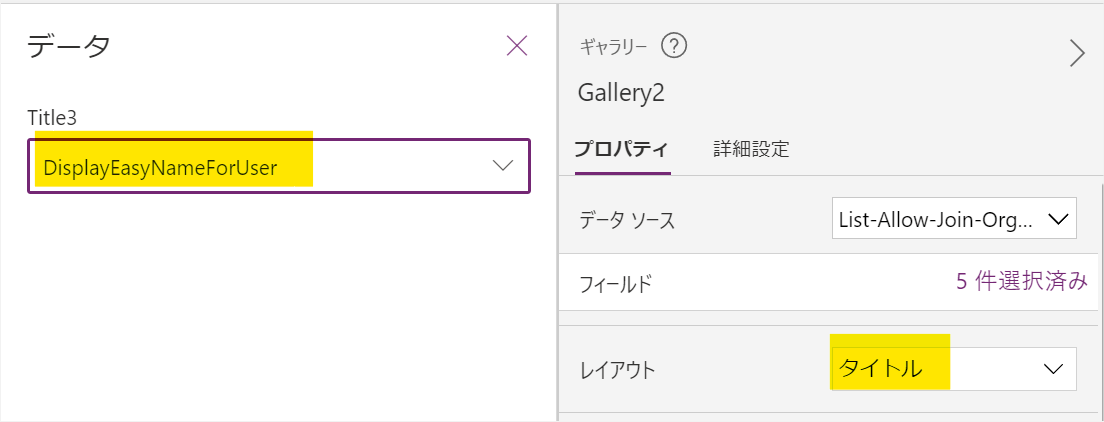Screen dimensions: 1104x422
Task: Click the Gallery2 control name
Action: click(621, 93)
